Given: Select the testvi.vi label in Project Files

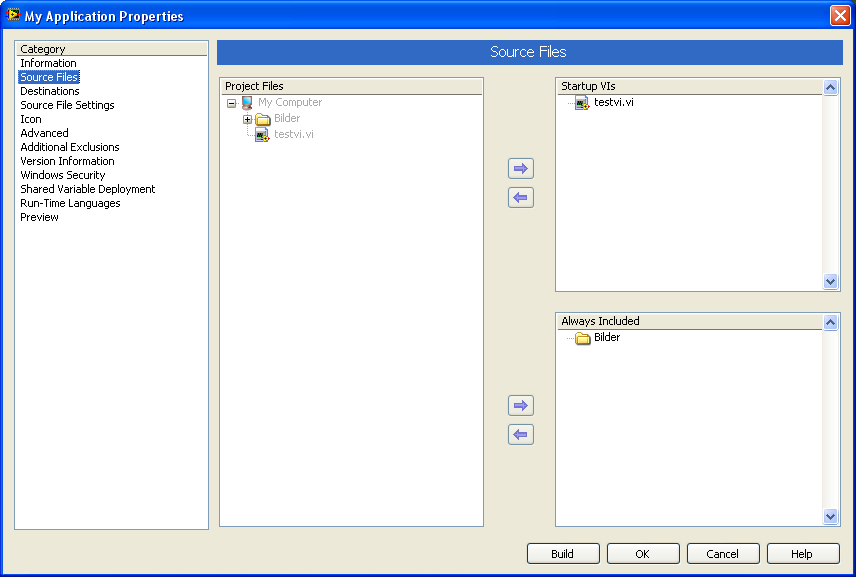Looking at the screenshot, I should 294,134.
